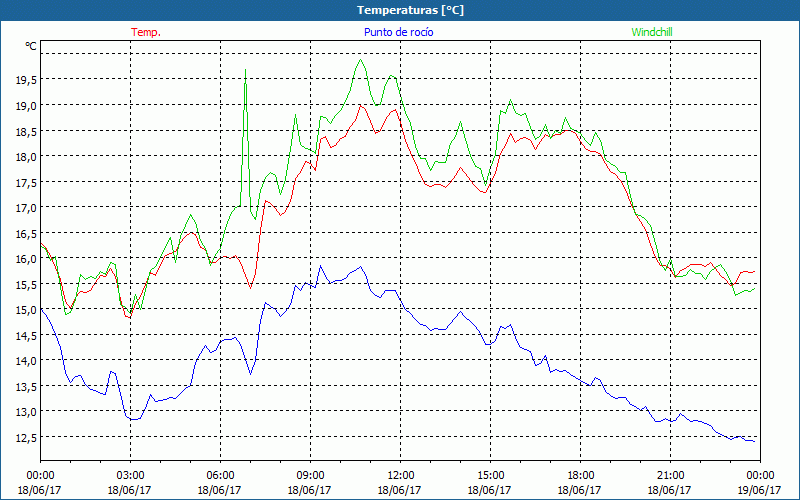Viewport: 800px width, 500px height.
Task: Select the 15:00 time axis marker
Action: (x=490, y=475)
